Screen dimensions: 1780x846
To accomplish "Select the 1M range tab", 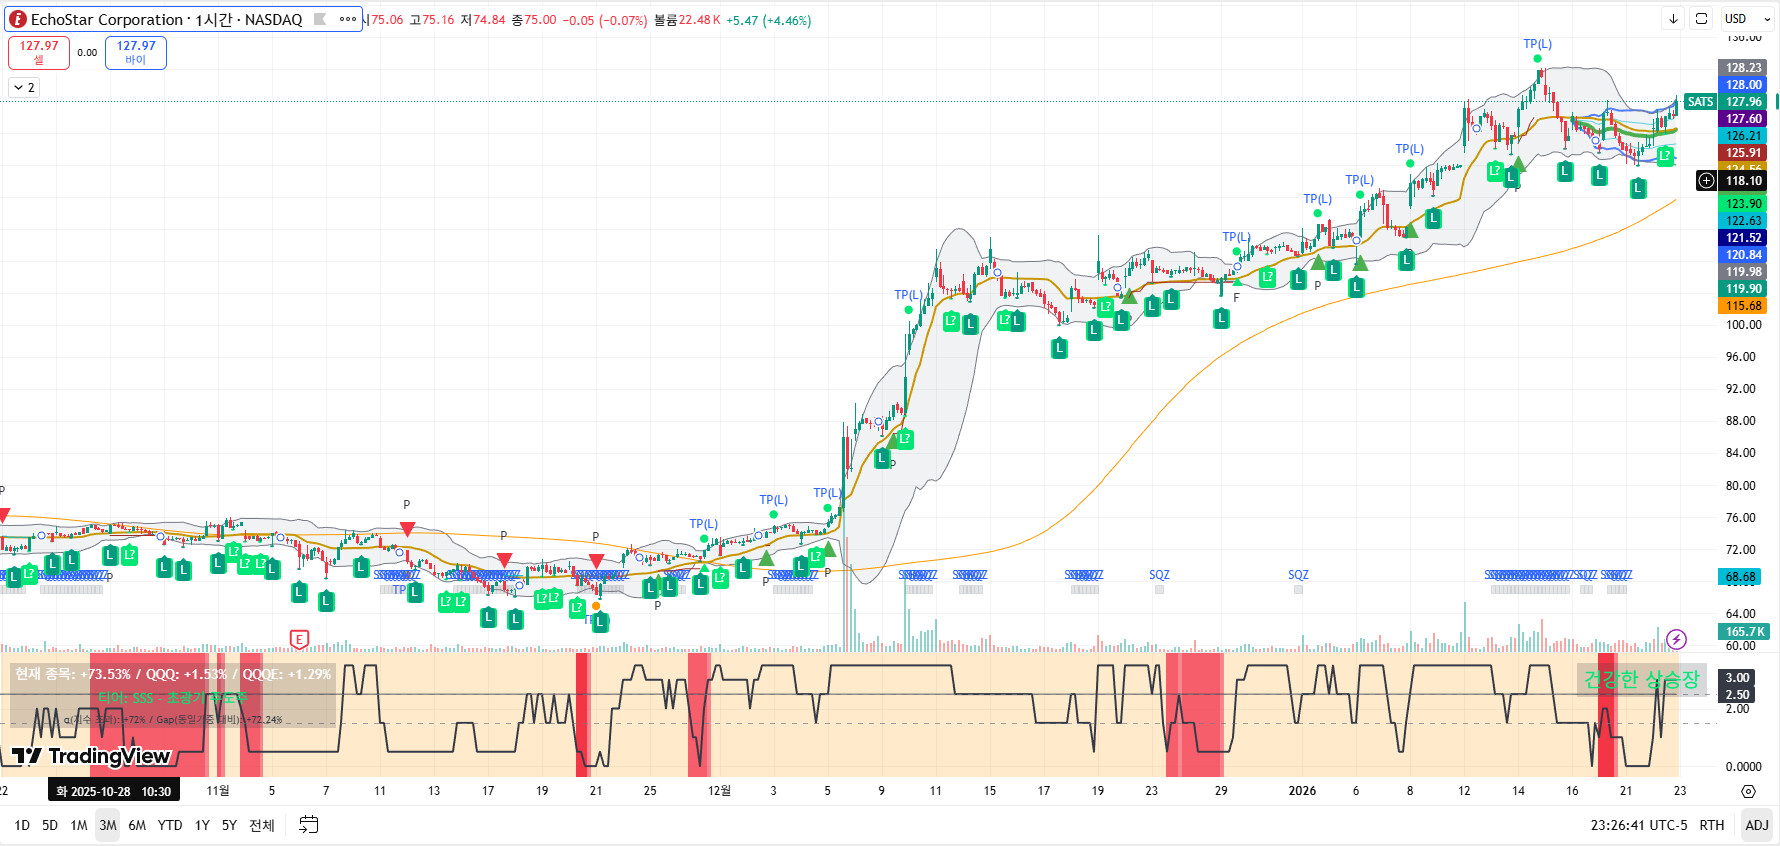I will point(79,825).
